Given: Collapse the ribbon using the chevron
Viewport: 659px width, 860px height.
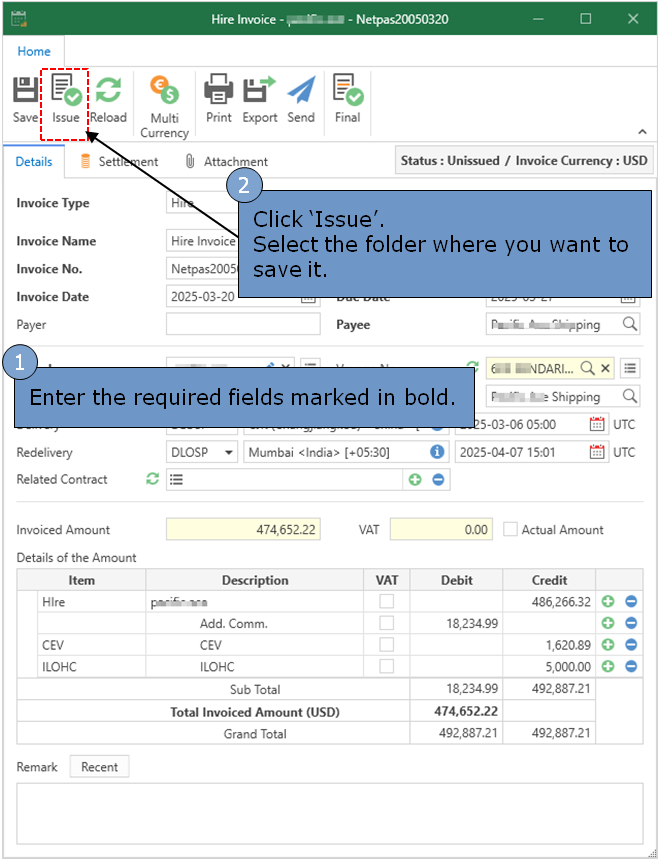Looking at the screenshot, I should pos(642,132).
